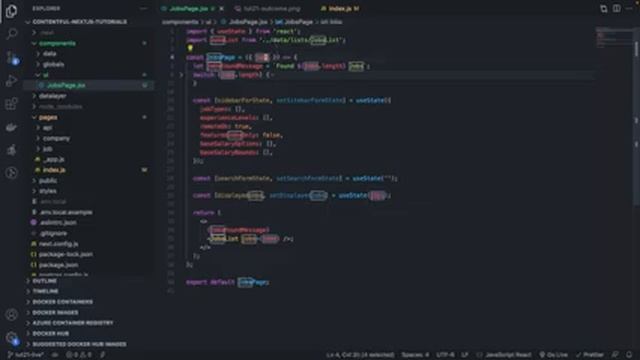Click the git branch indicator in status bar
Screen dimensions: 640x360
26,355
